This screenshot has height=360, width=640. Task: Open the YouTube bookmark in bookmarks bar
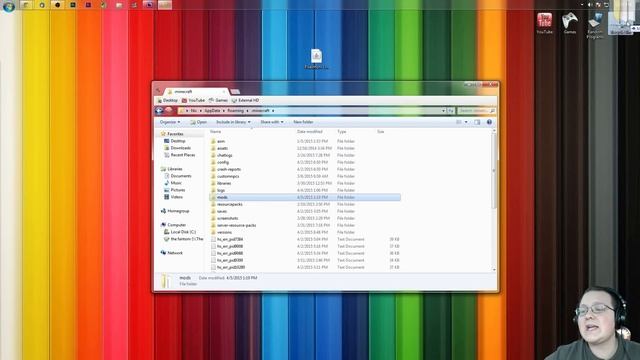pyautogui.click(x=193, y=100)
